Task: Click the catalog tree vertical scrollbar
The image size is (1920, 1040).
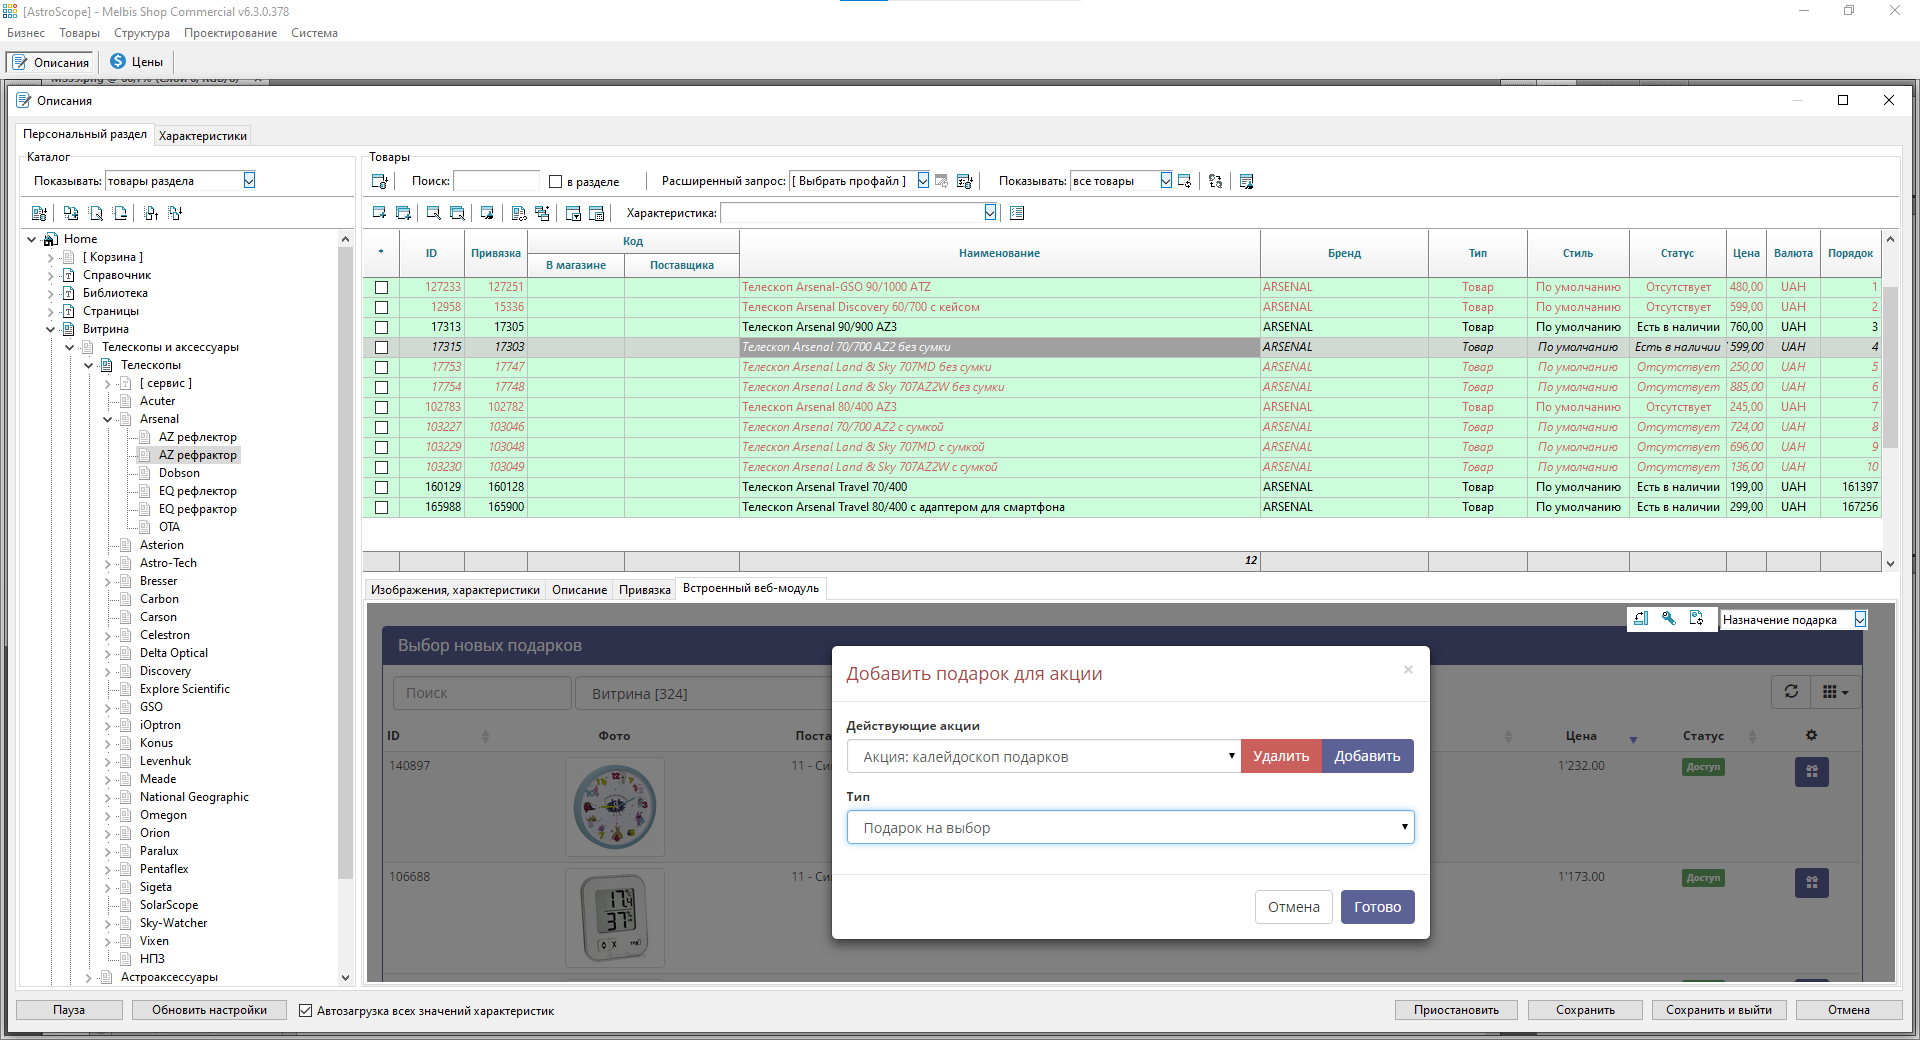Action: 345,562
